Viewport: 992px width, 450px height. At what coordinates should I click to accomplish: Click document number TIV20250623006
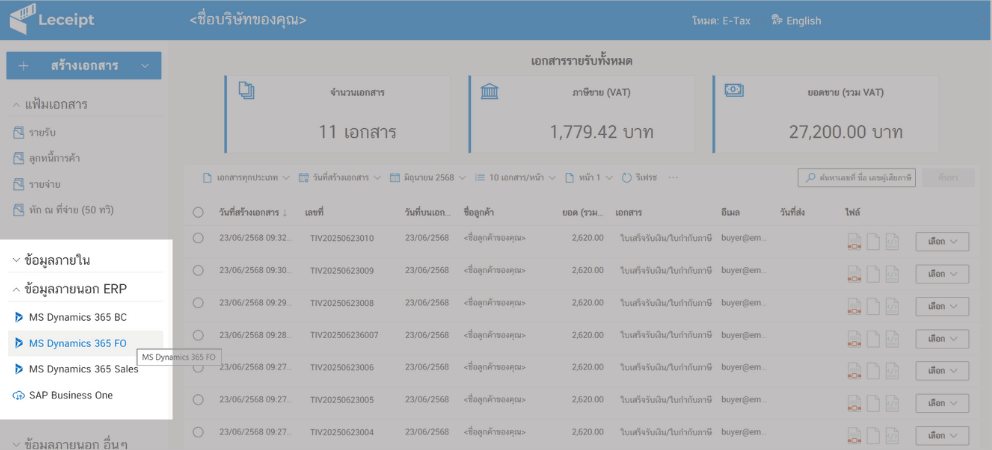pos(342,367)
